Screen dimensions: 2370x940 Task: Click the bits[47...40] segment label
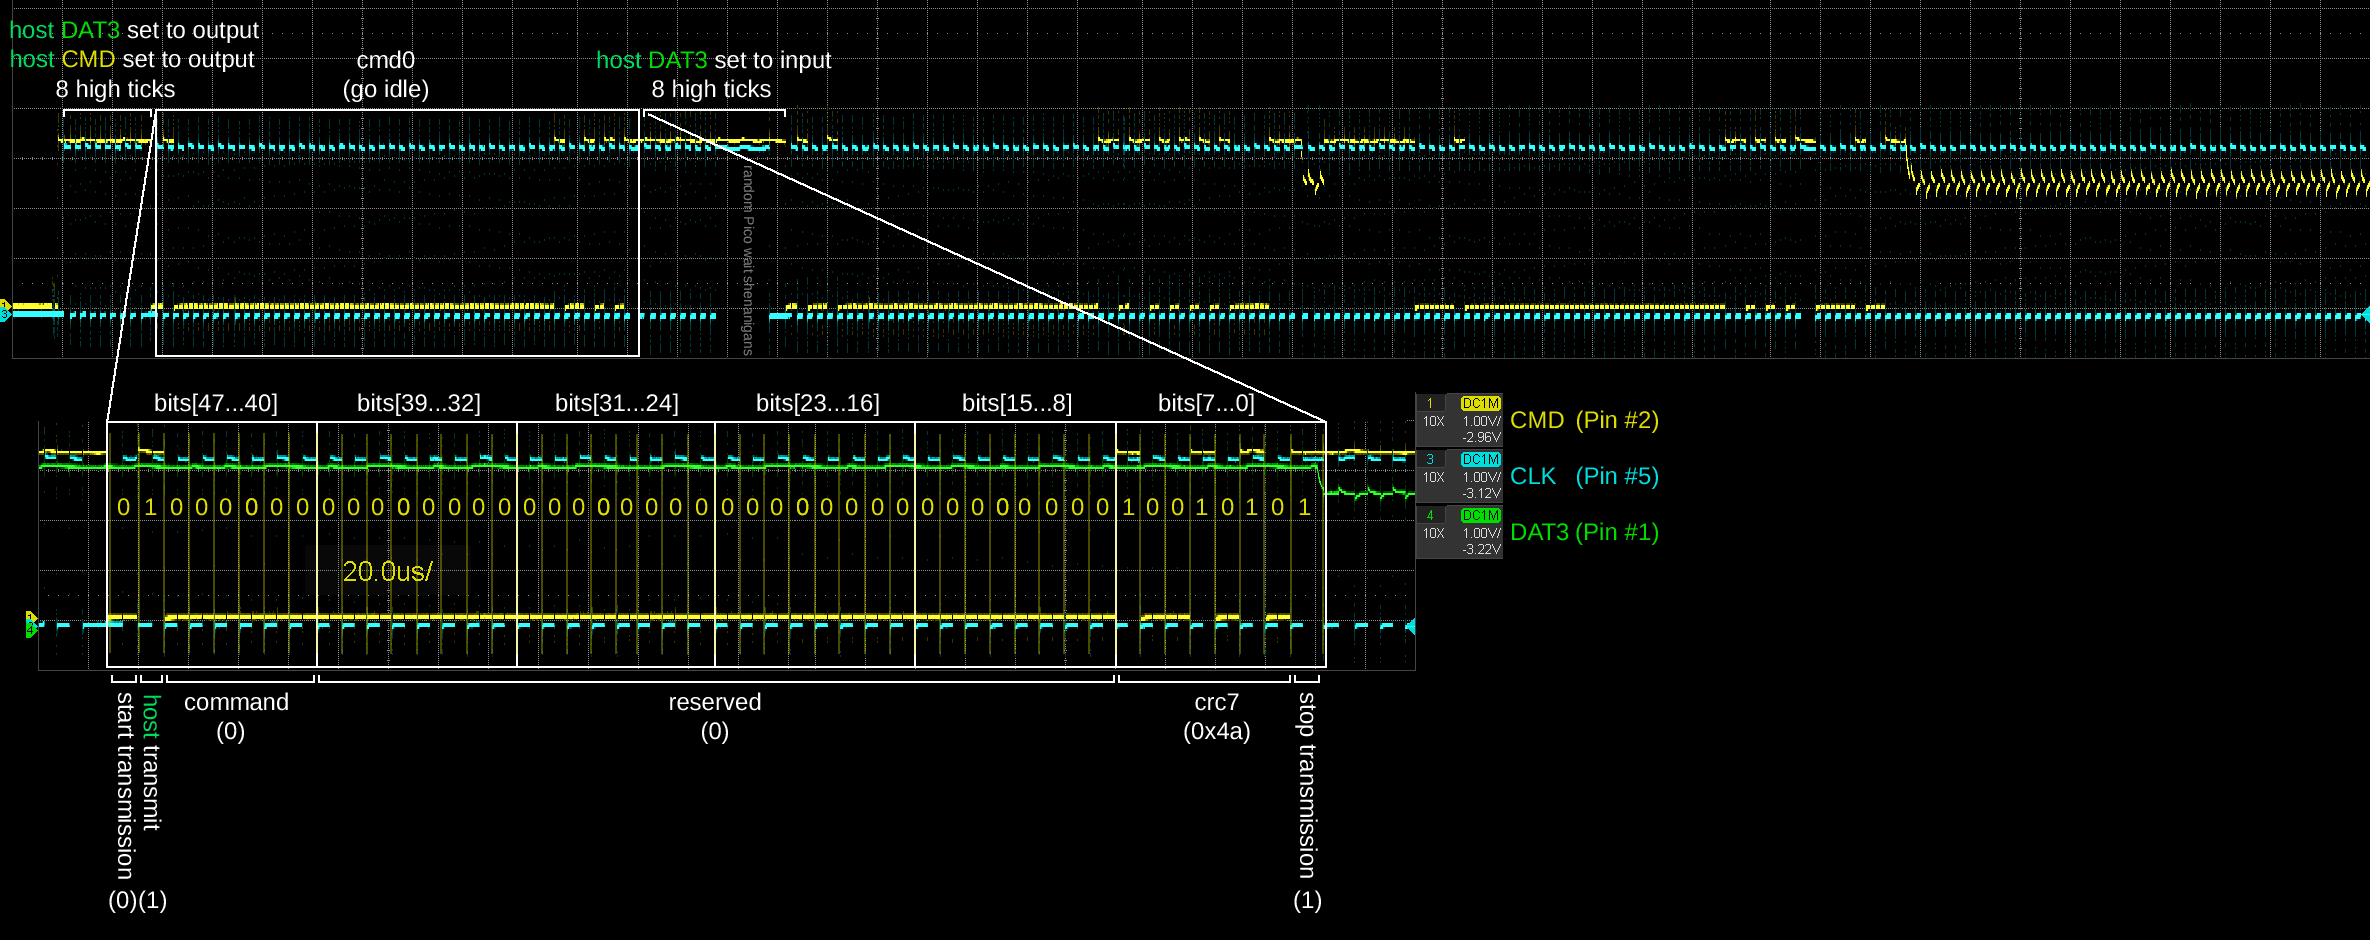point(216,403)
